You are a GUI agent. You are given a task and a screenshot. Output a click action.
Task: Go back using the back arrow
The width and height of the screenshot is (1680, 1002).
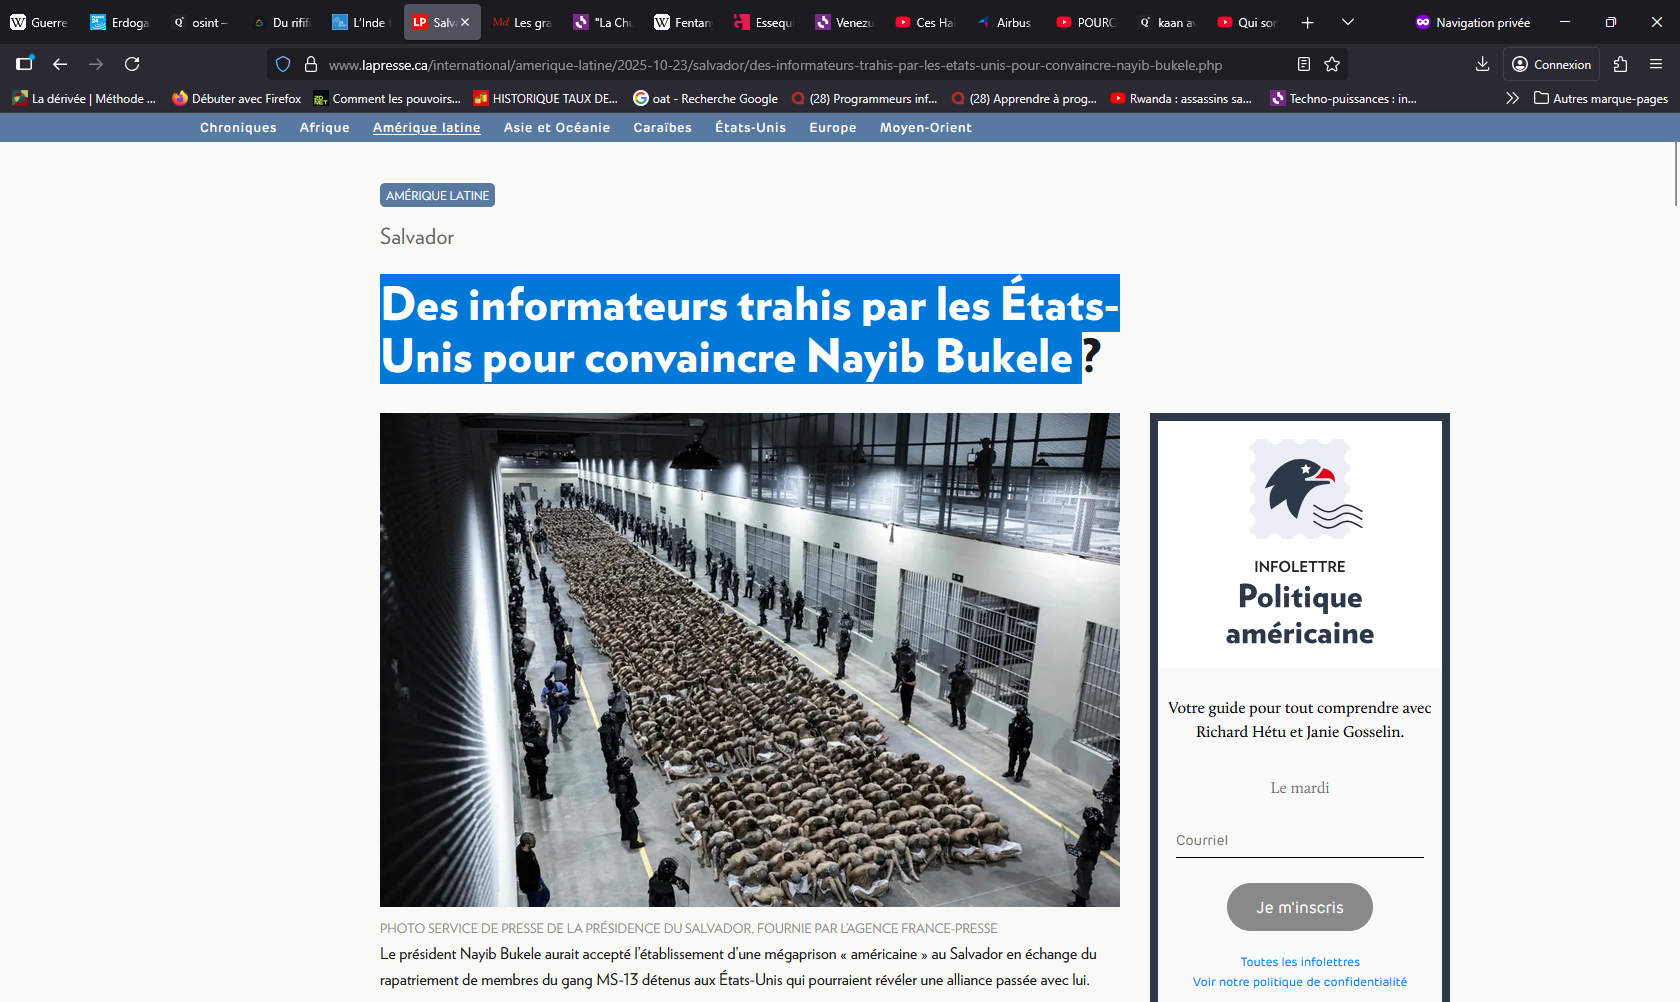coord(60,64)
